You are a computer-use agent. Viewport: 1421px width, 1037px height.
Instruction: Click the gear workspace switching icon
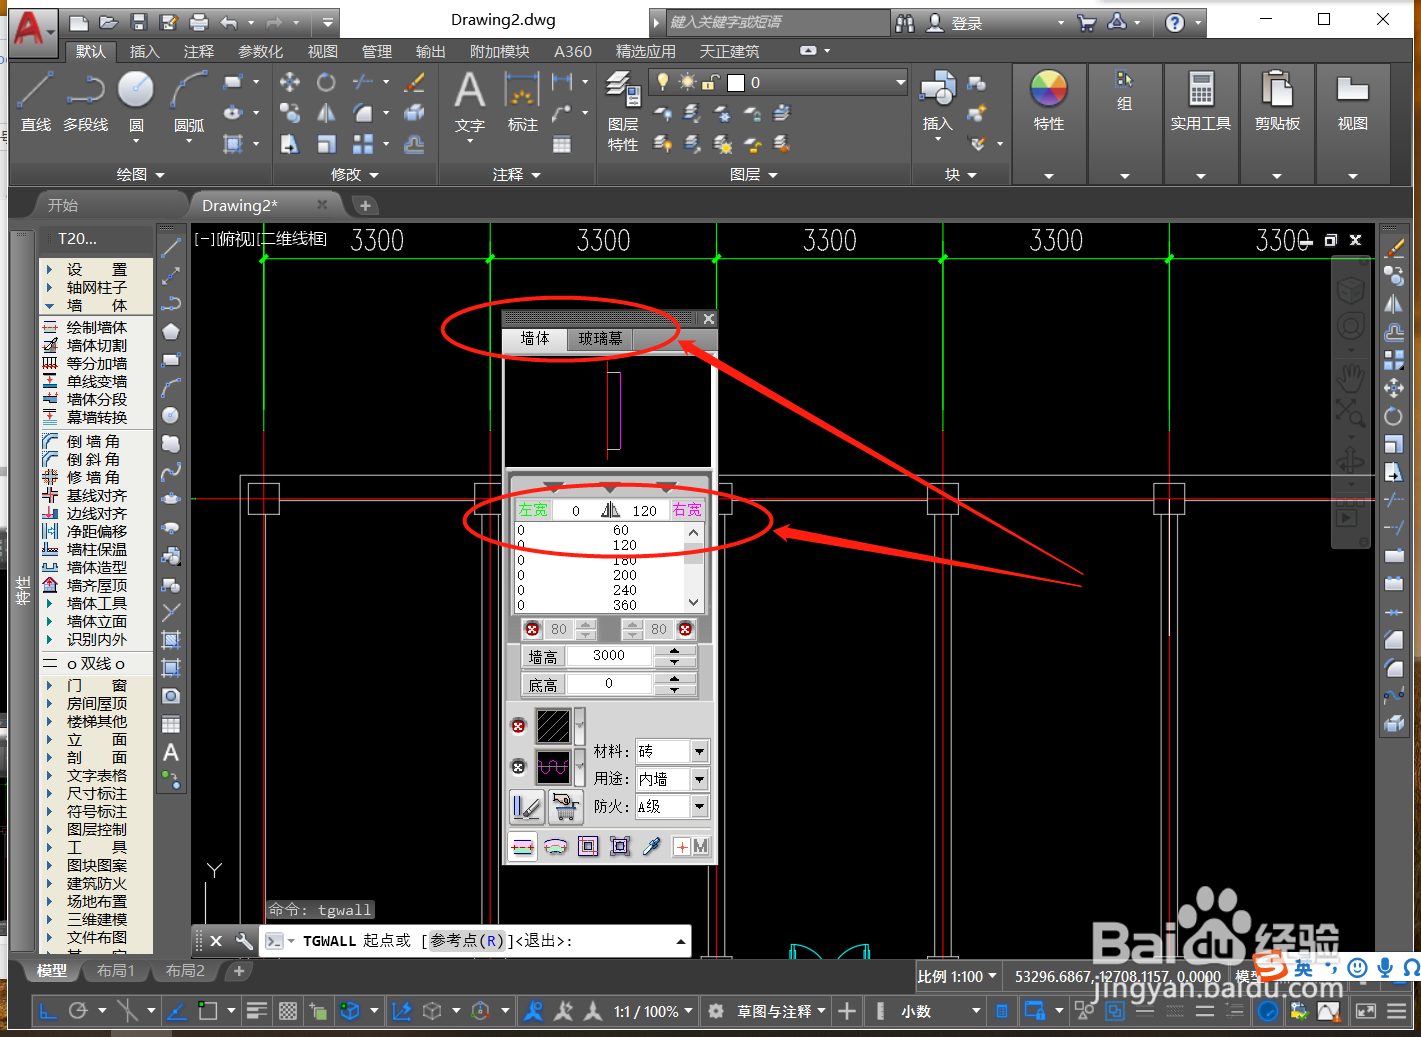716,1011
